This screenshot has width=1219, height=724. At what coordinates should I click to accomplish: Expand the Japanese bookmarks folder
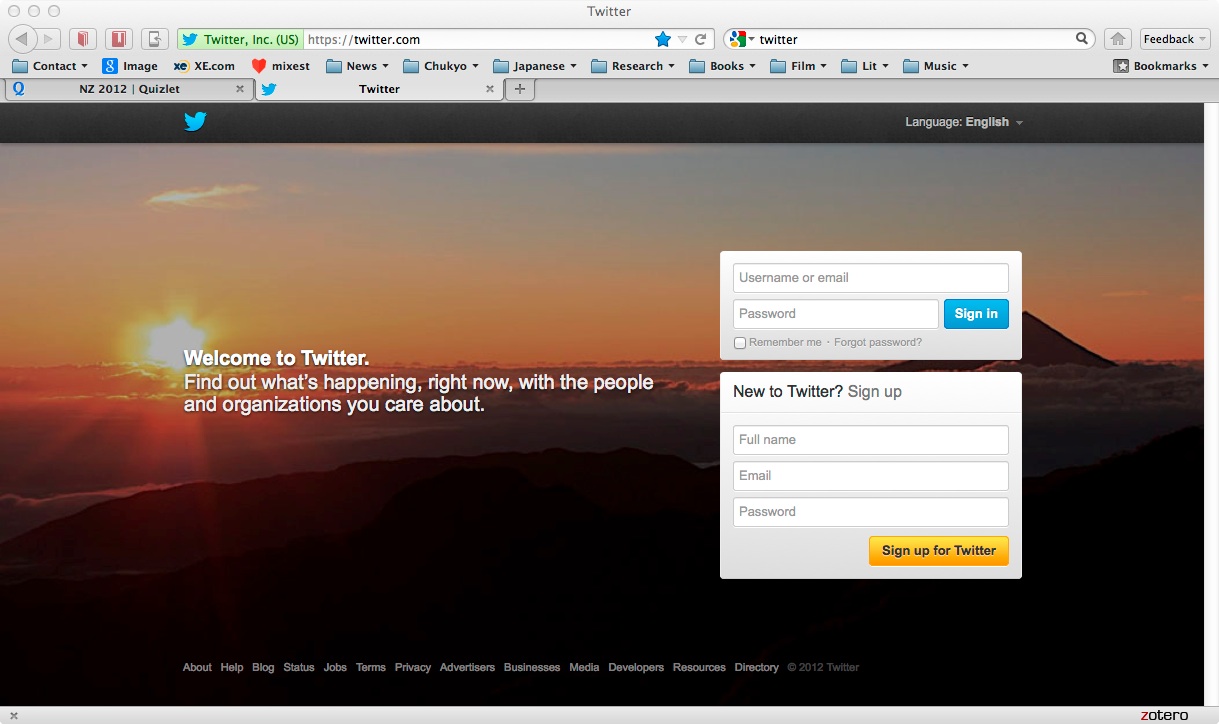pyautogui.click(x=535, y=66)
